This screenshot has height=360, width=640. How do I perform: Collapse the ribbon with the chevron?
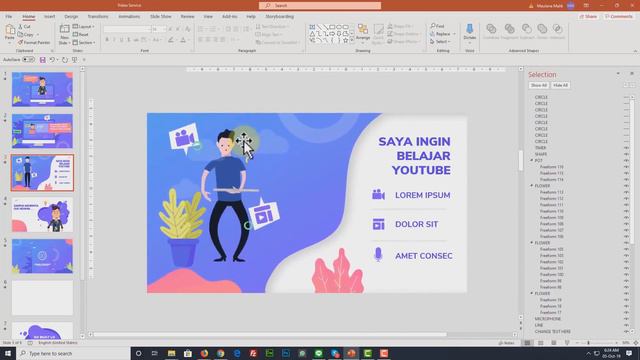coord(635,51)
